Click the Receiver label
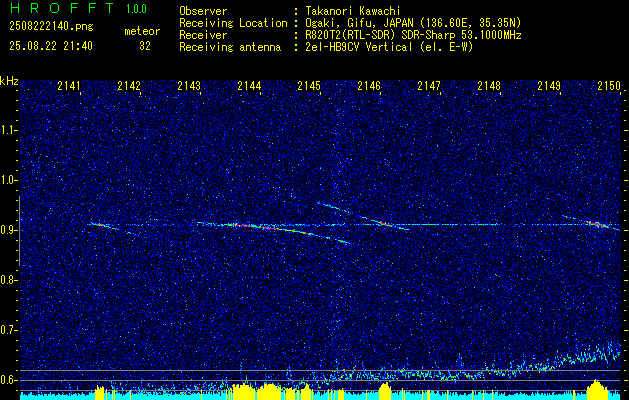Image resolution: width=629 pixels, height=400 pixels. pos(203,35)
